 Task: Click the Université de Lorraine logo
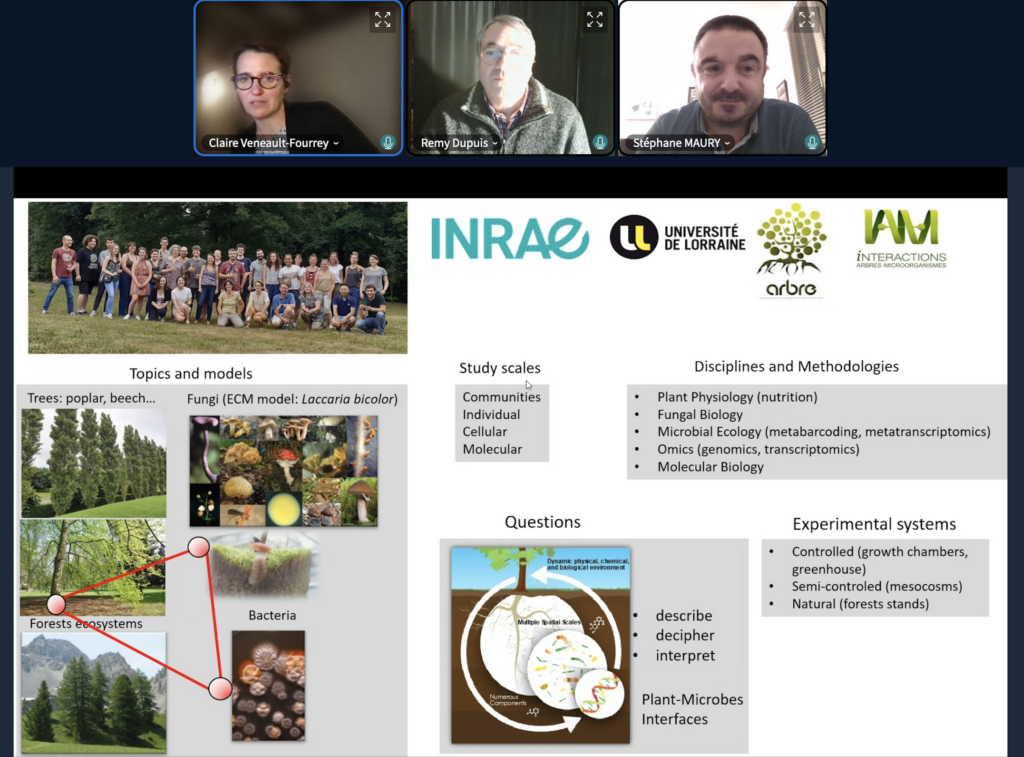pyautogui.click(x=678, y=237)
